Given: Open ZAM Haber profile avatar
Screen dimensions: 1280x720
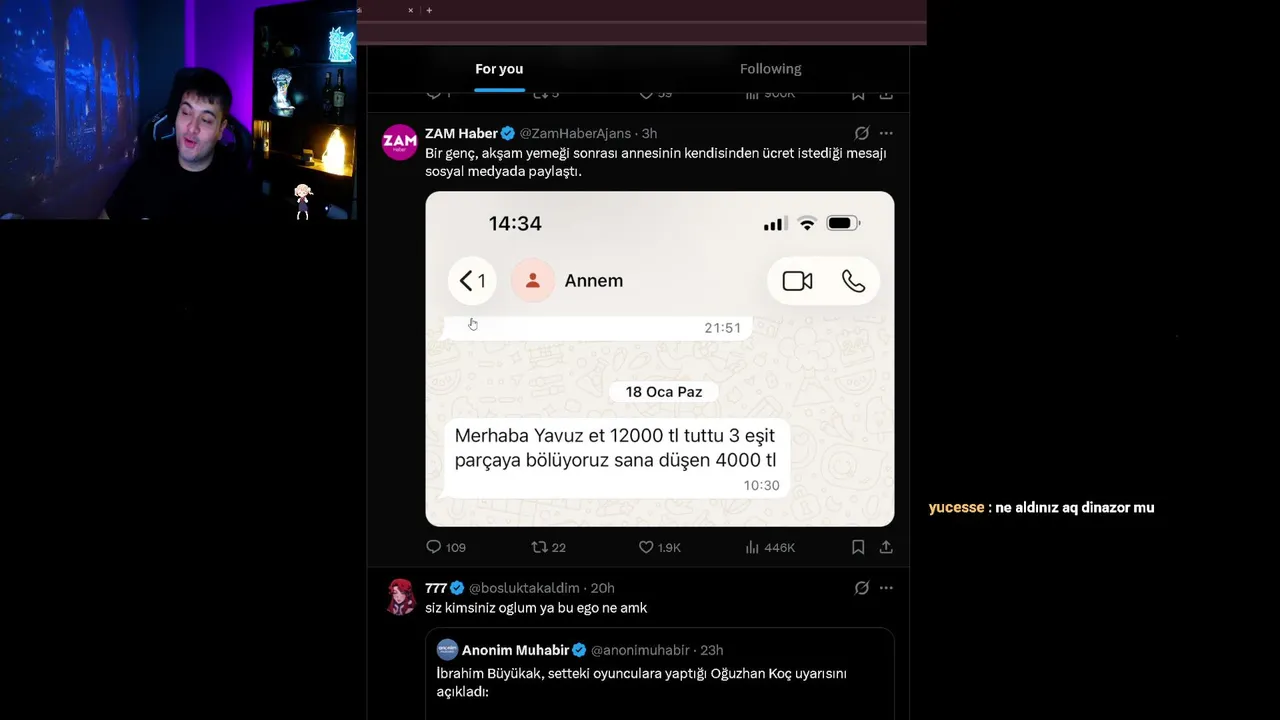Looking at the screenshot, I should [400, 142].
